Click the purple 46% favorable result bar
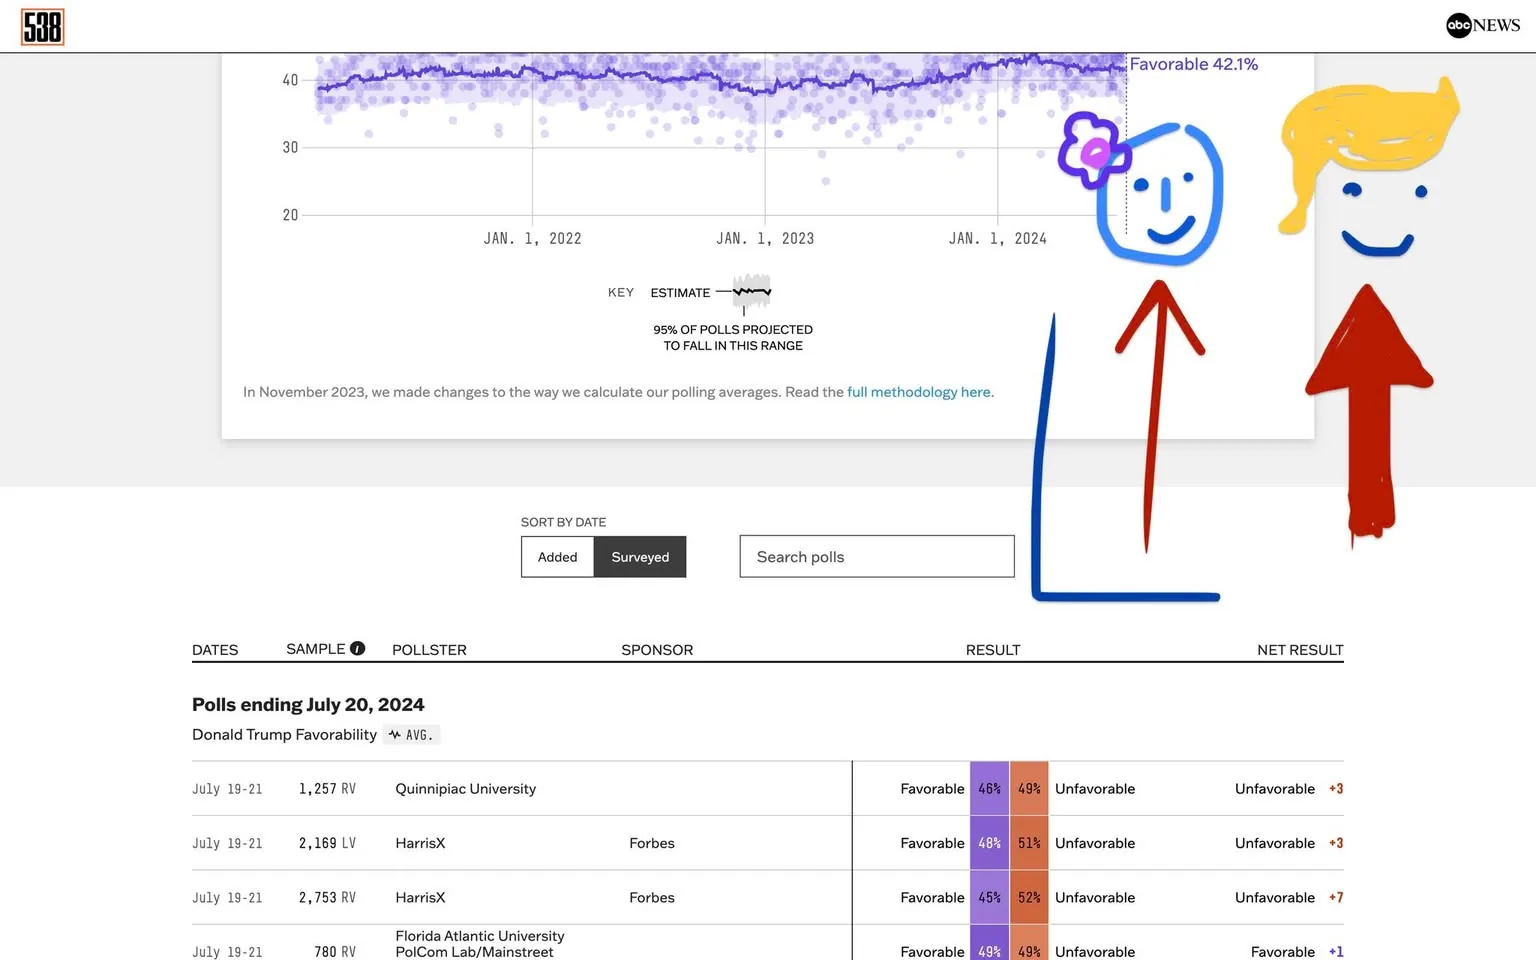 pyautogui.click(x=988, y=788)
